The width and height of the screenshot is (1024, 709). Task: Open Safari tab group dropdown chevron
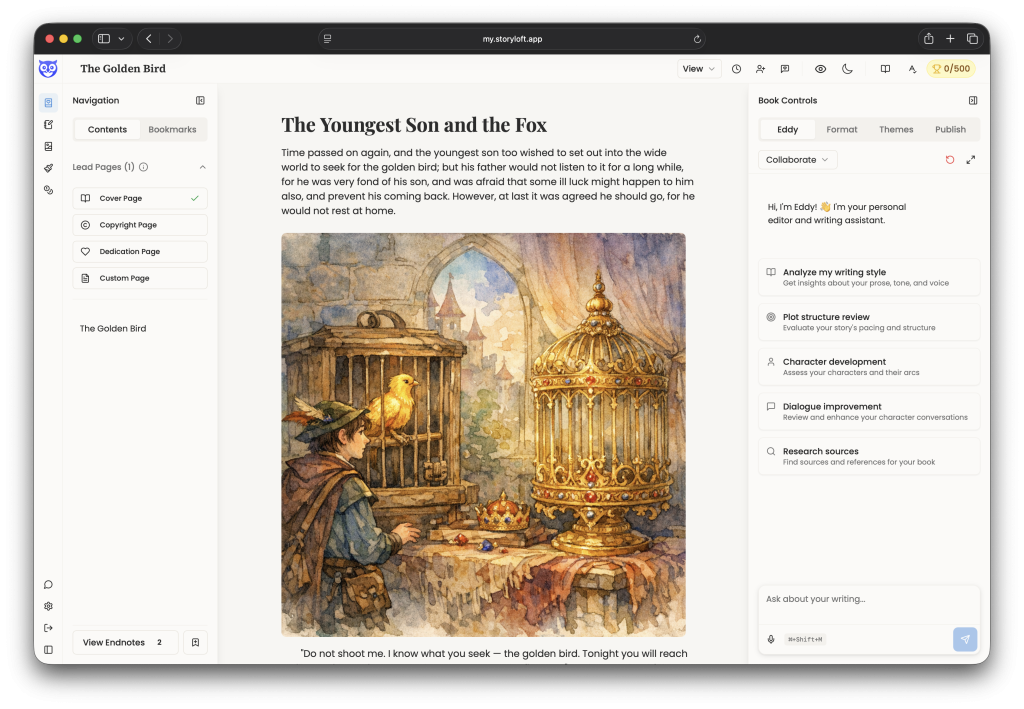121,39
